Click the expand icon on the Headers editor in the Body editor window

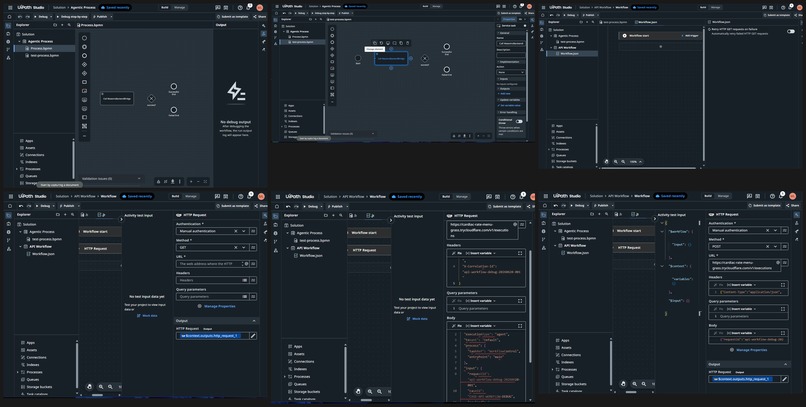(520, 253)
